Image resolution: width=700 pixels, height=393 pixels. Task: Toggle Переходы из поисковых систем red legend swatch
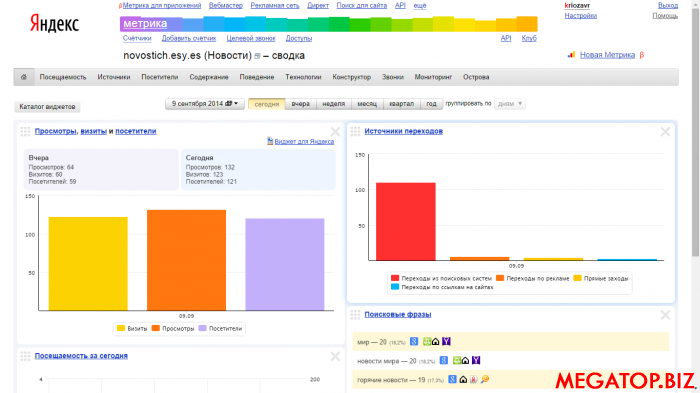(395, 278)
